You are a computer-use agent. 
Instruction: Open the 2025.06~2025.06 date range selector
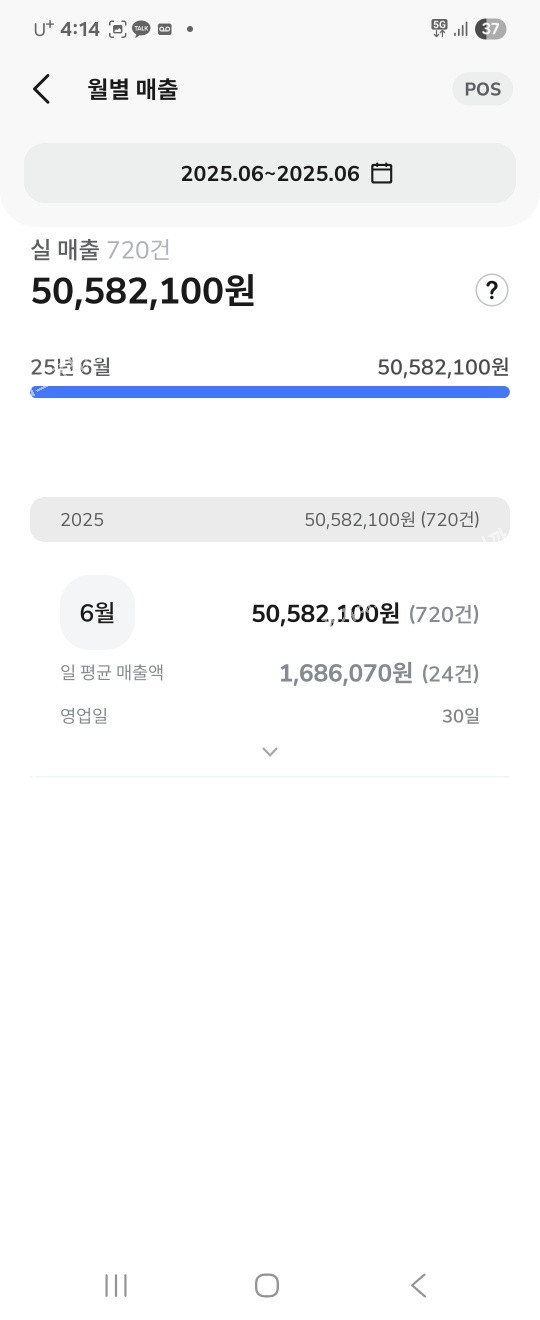[270, 173]
